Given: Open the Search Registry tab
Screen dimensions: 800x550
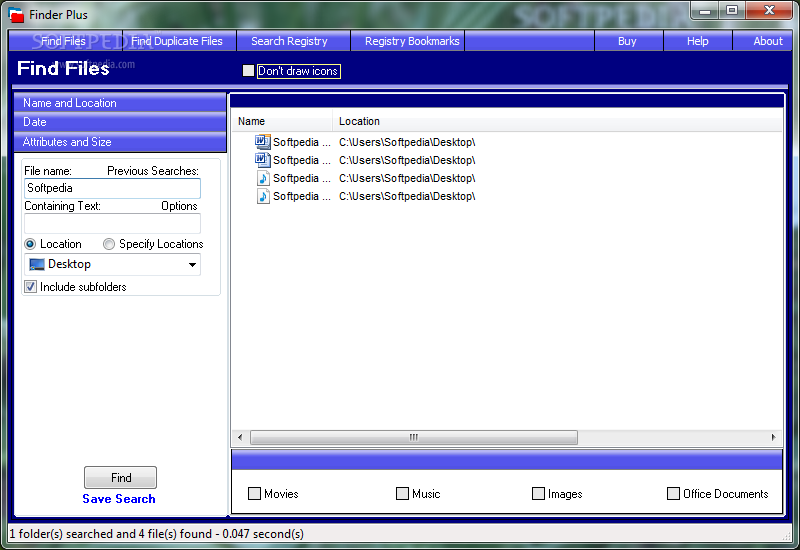Looking at the screenshot, I should (x=293, y=41).
